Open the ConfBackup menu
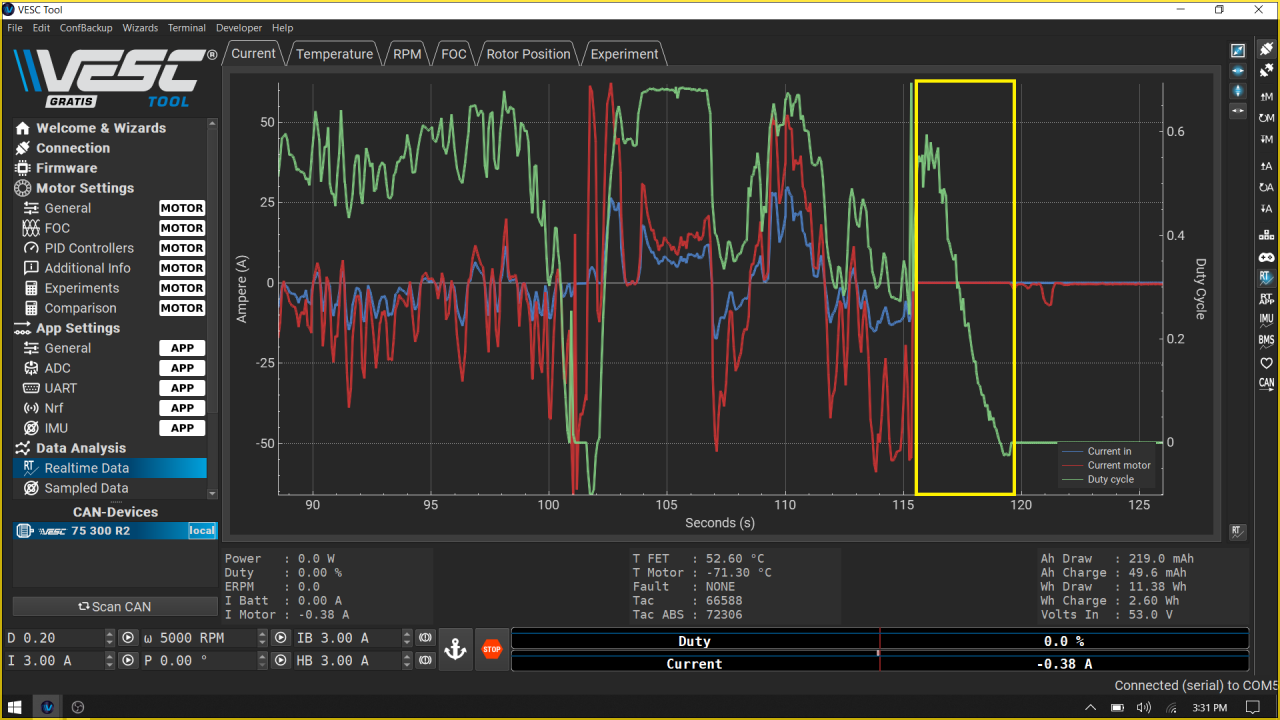Image resolution: width=1280 pixels, height=720 pixels. pos(86,28)
